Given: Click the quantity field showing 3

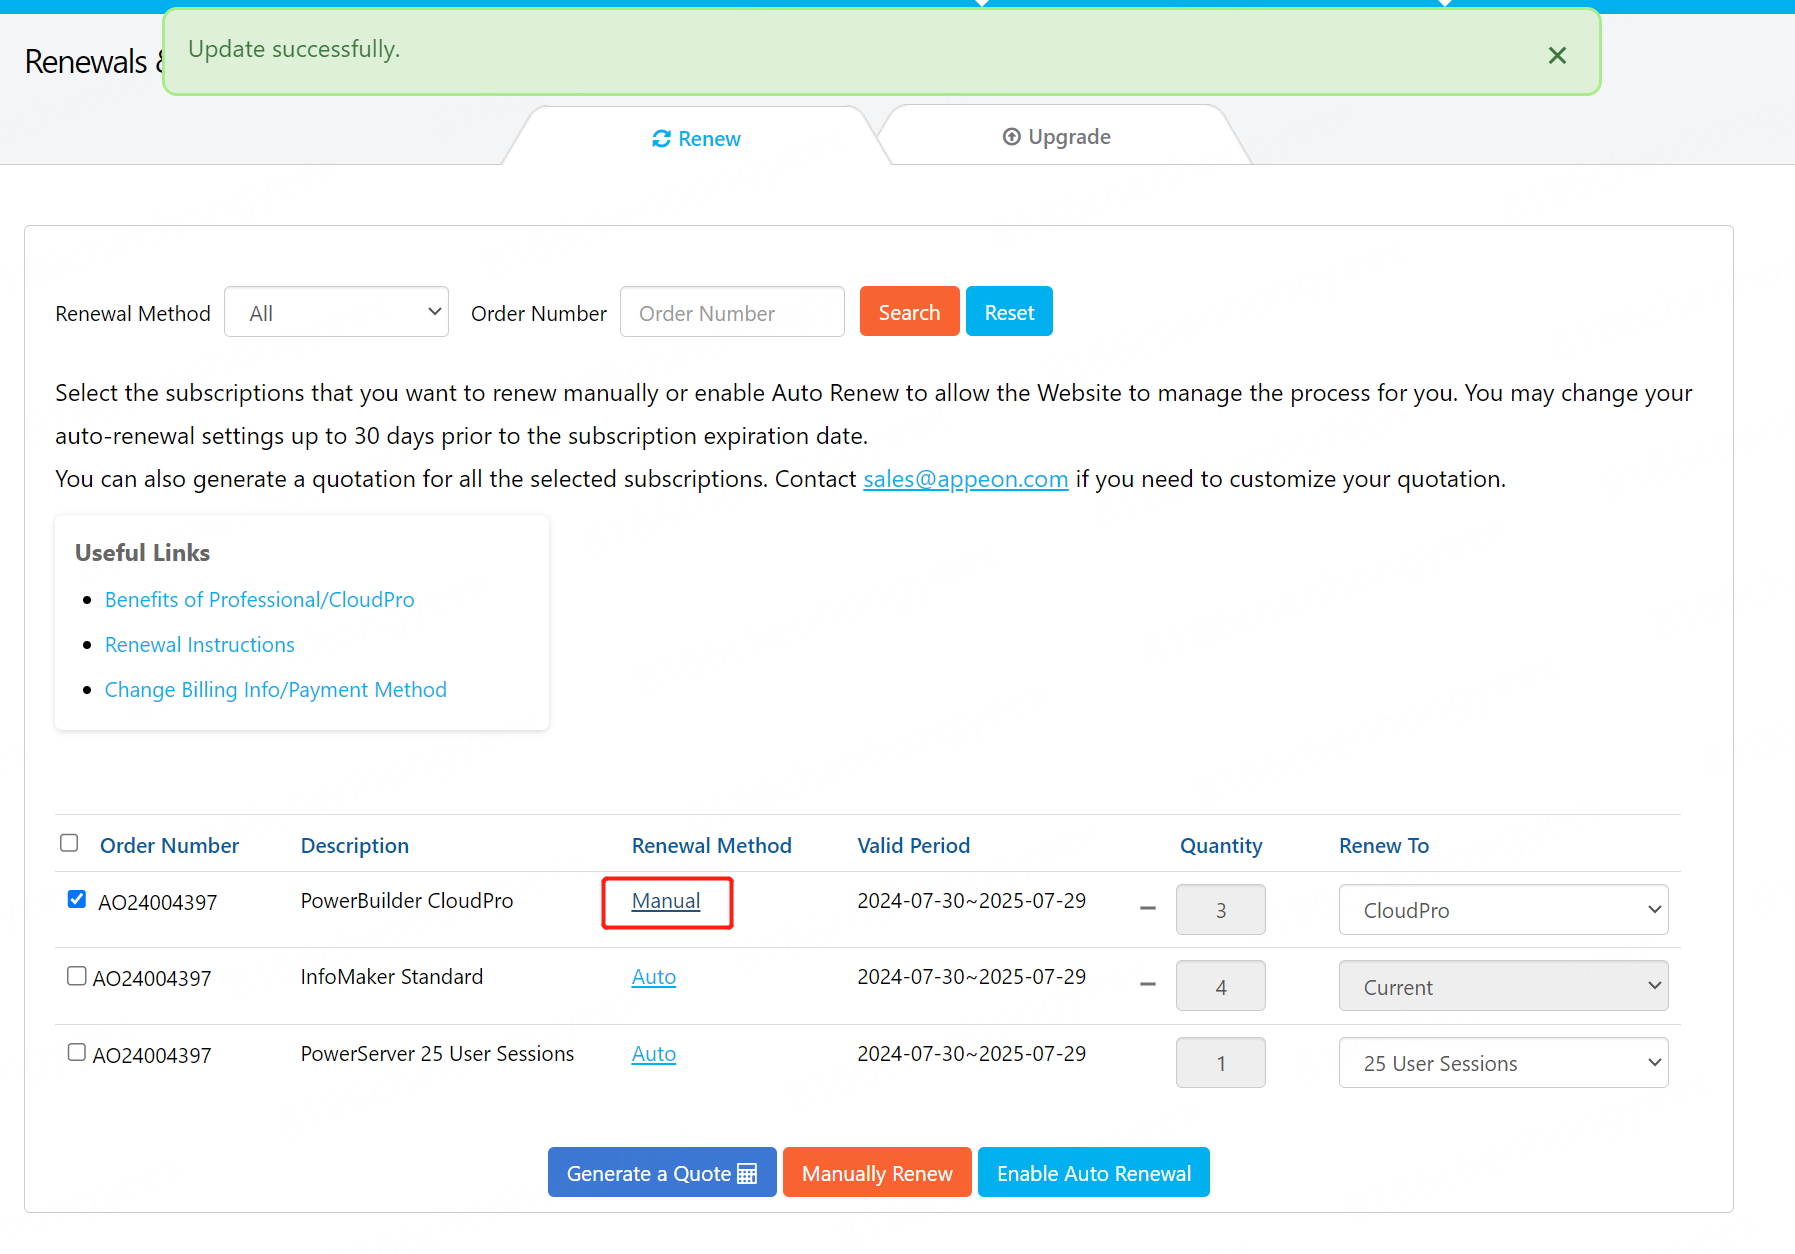Looking at the screenshot, I should click(1221, 910).
